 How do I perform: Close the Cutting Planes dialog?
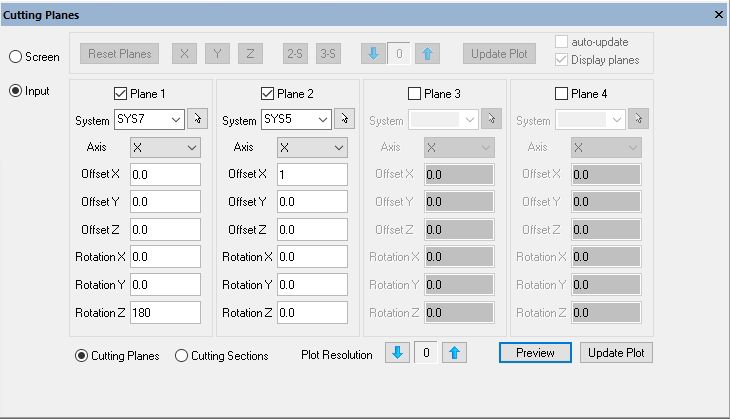(x=719, y=15)
